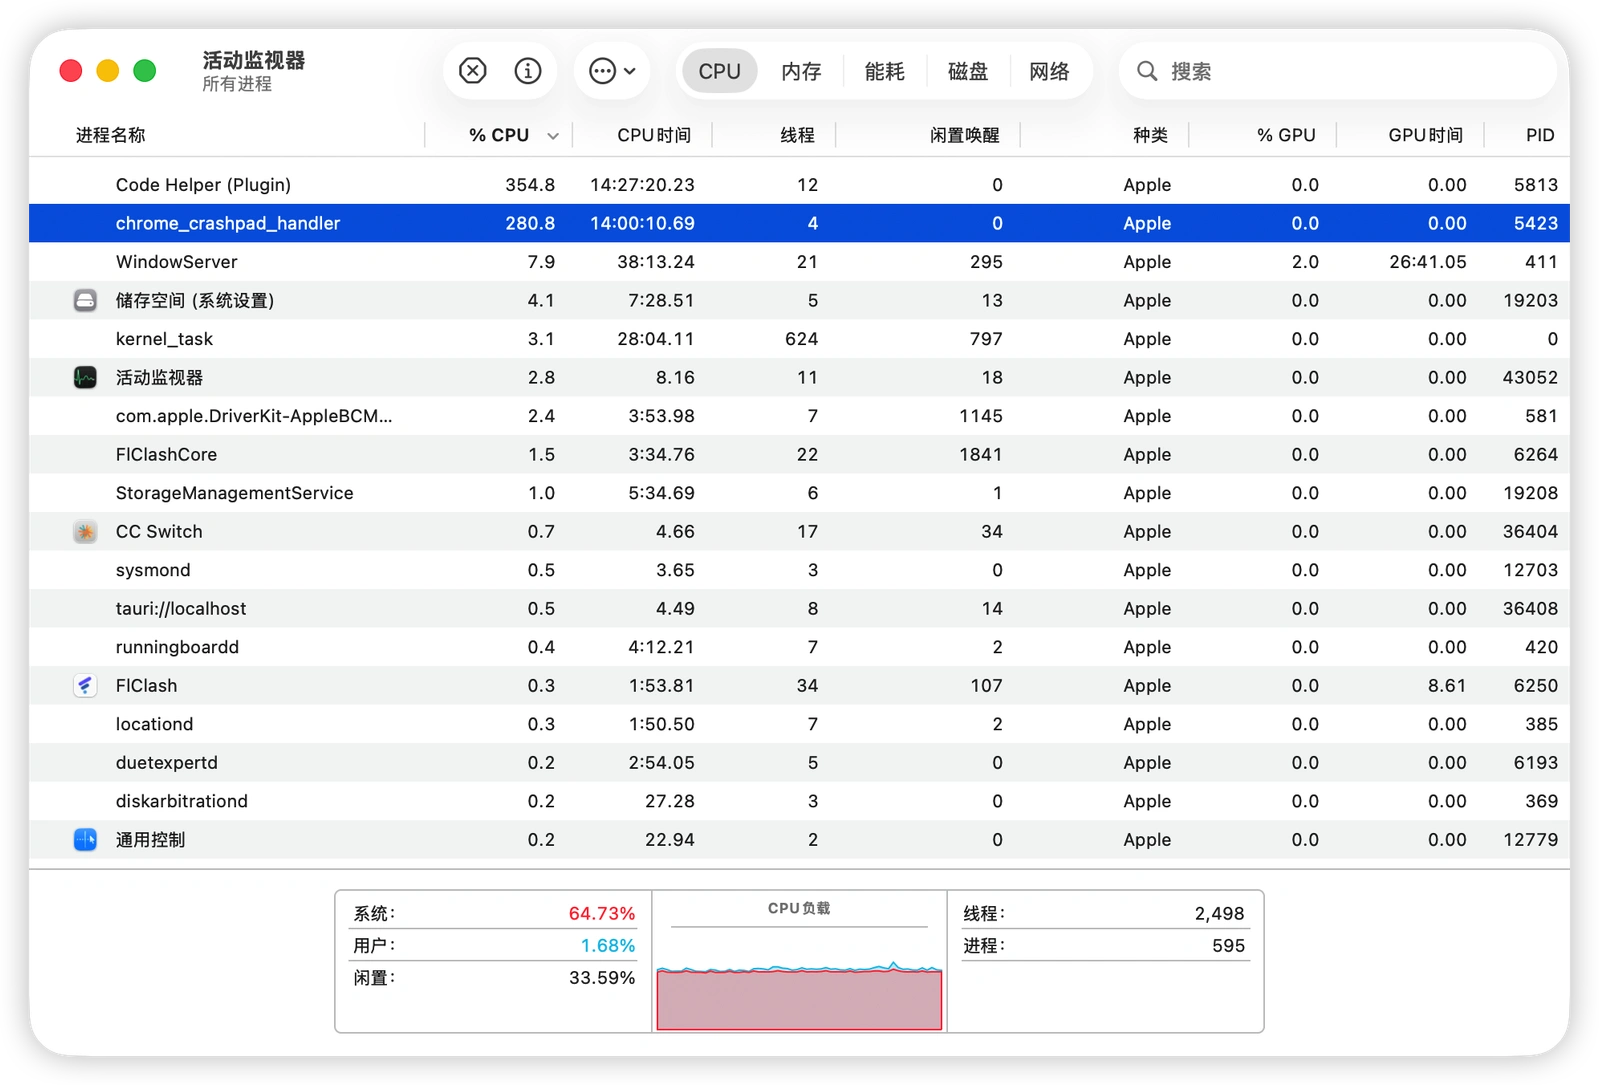Viewport: 1599px width, 1085px height.
Task: Click the 通用控制 app icon
Action: 85,839
